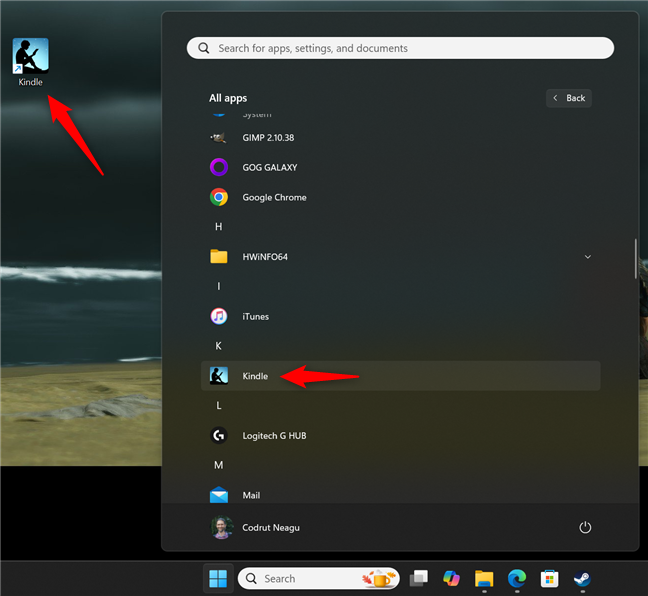Click the Codrut Neagu user name
648x596 pixels.
pyautogui.click(x=271, y=528)
